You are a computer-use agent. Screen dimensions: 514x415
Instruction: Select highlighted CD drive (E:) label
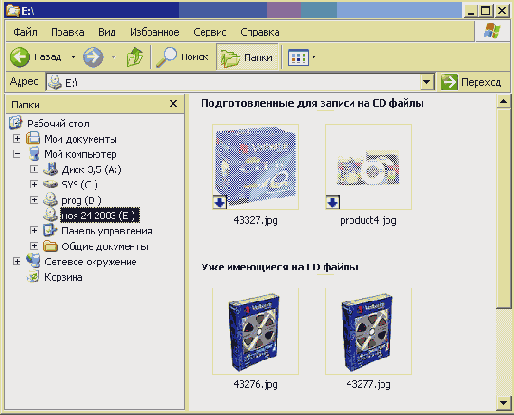[x=100, y=215]
